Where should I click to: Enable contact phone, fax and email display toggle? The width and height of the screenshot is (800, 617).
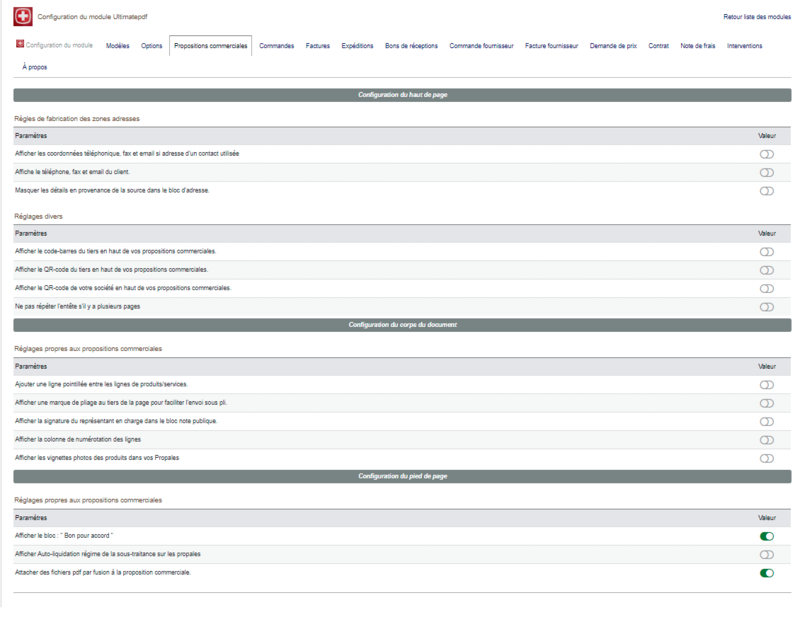[766, 154]
